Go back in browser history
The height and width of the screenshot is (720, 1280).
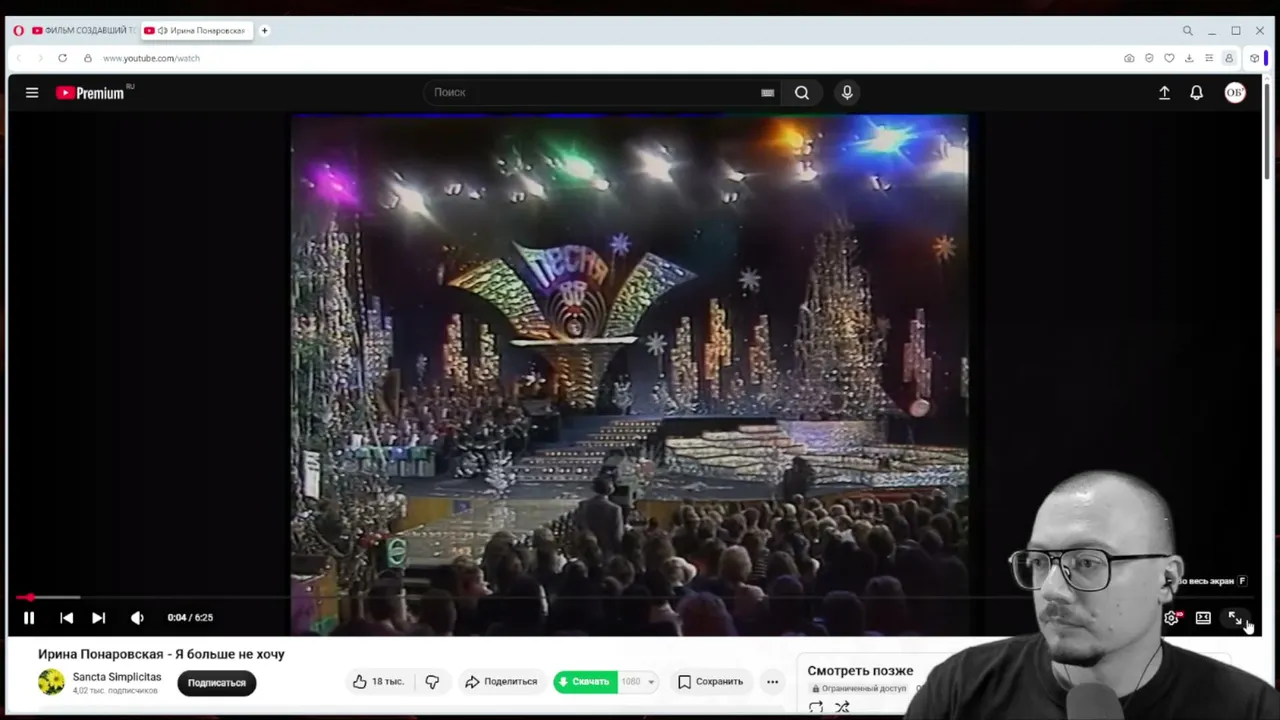(18, 58)
